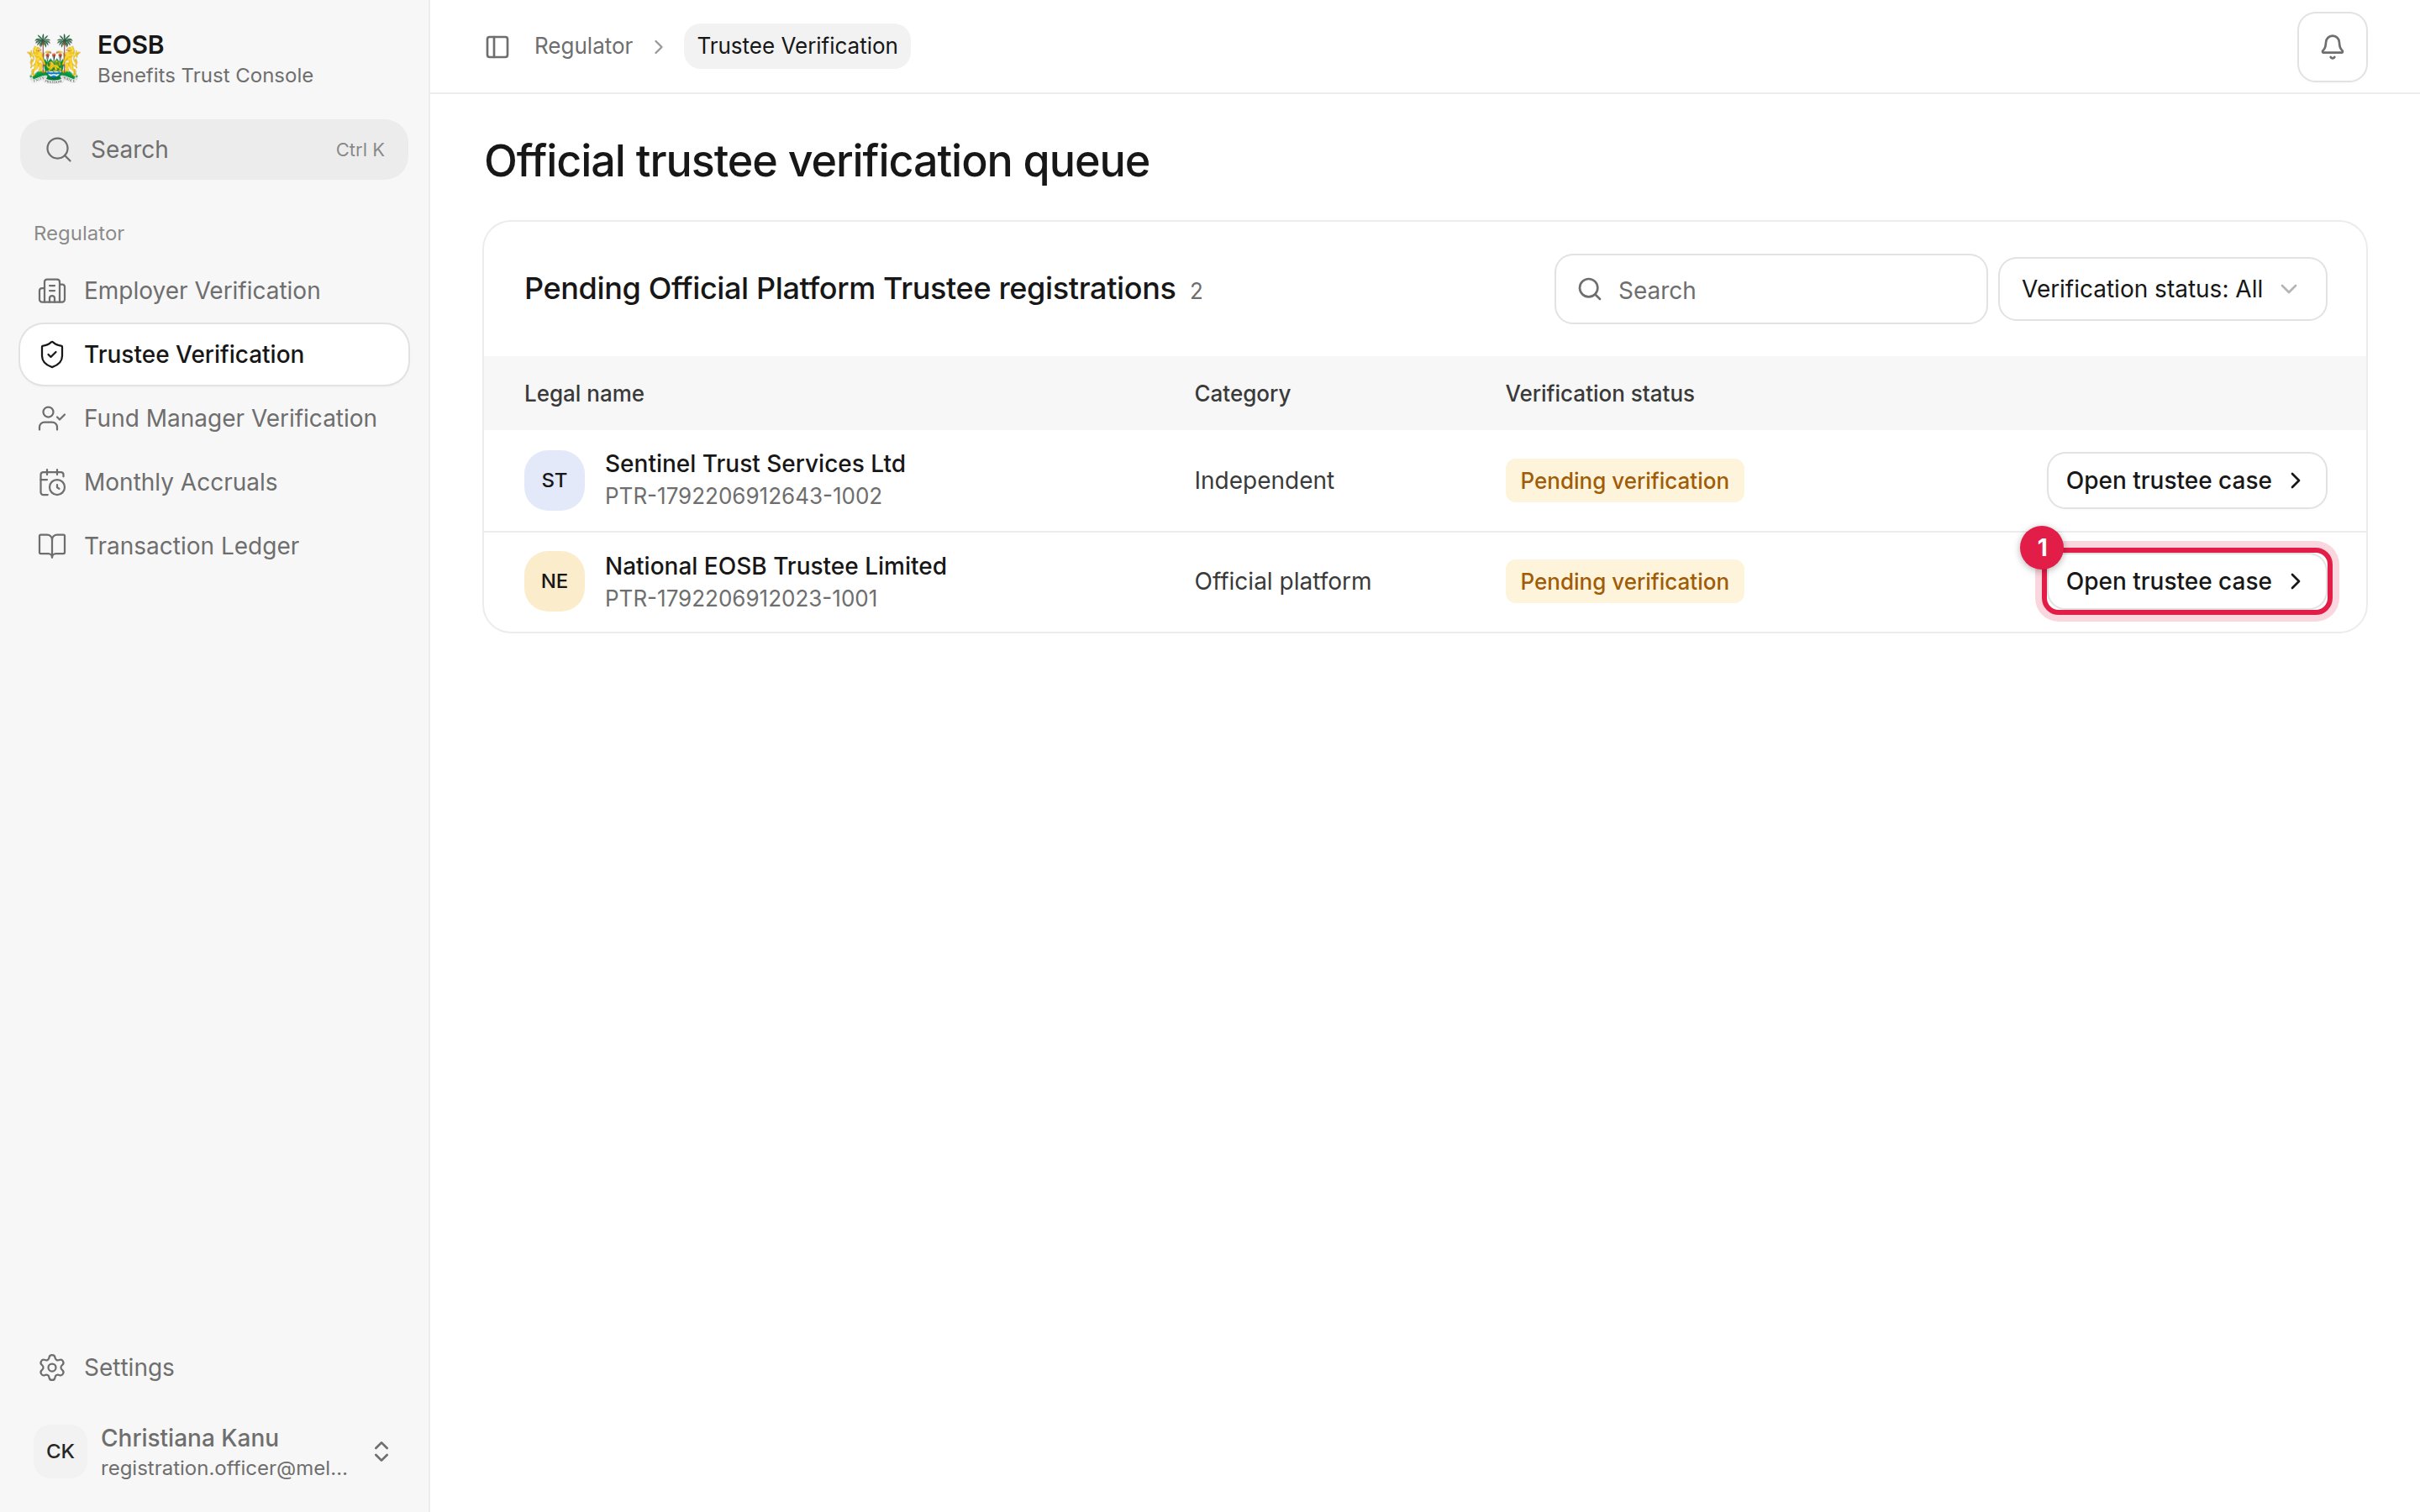Click the table search magnifier icon
This screenshot has height=1512, width=2420.
tap(1589, 290)
